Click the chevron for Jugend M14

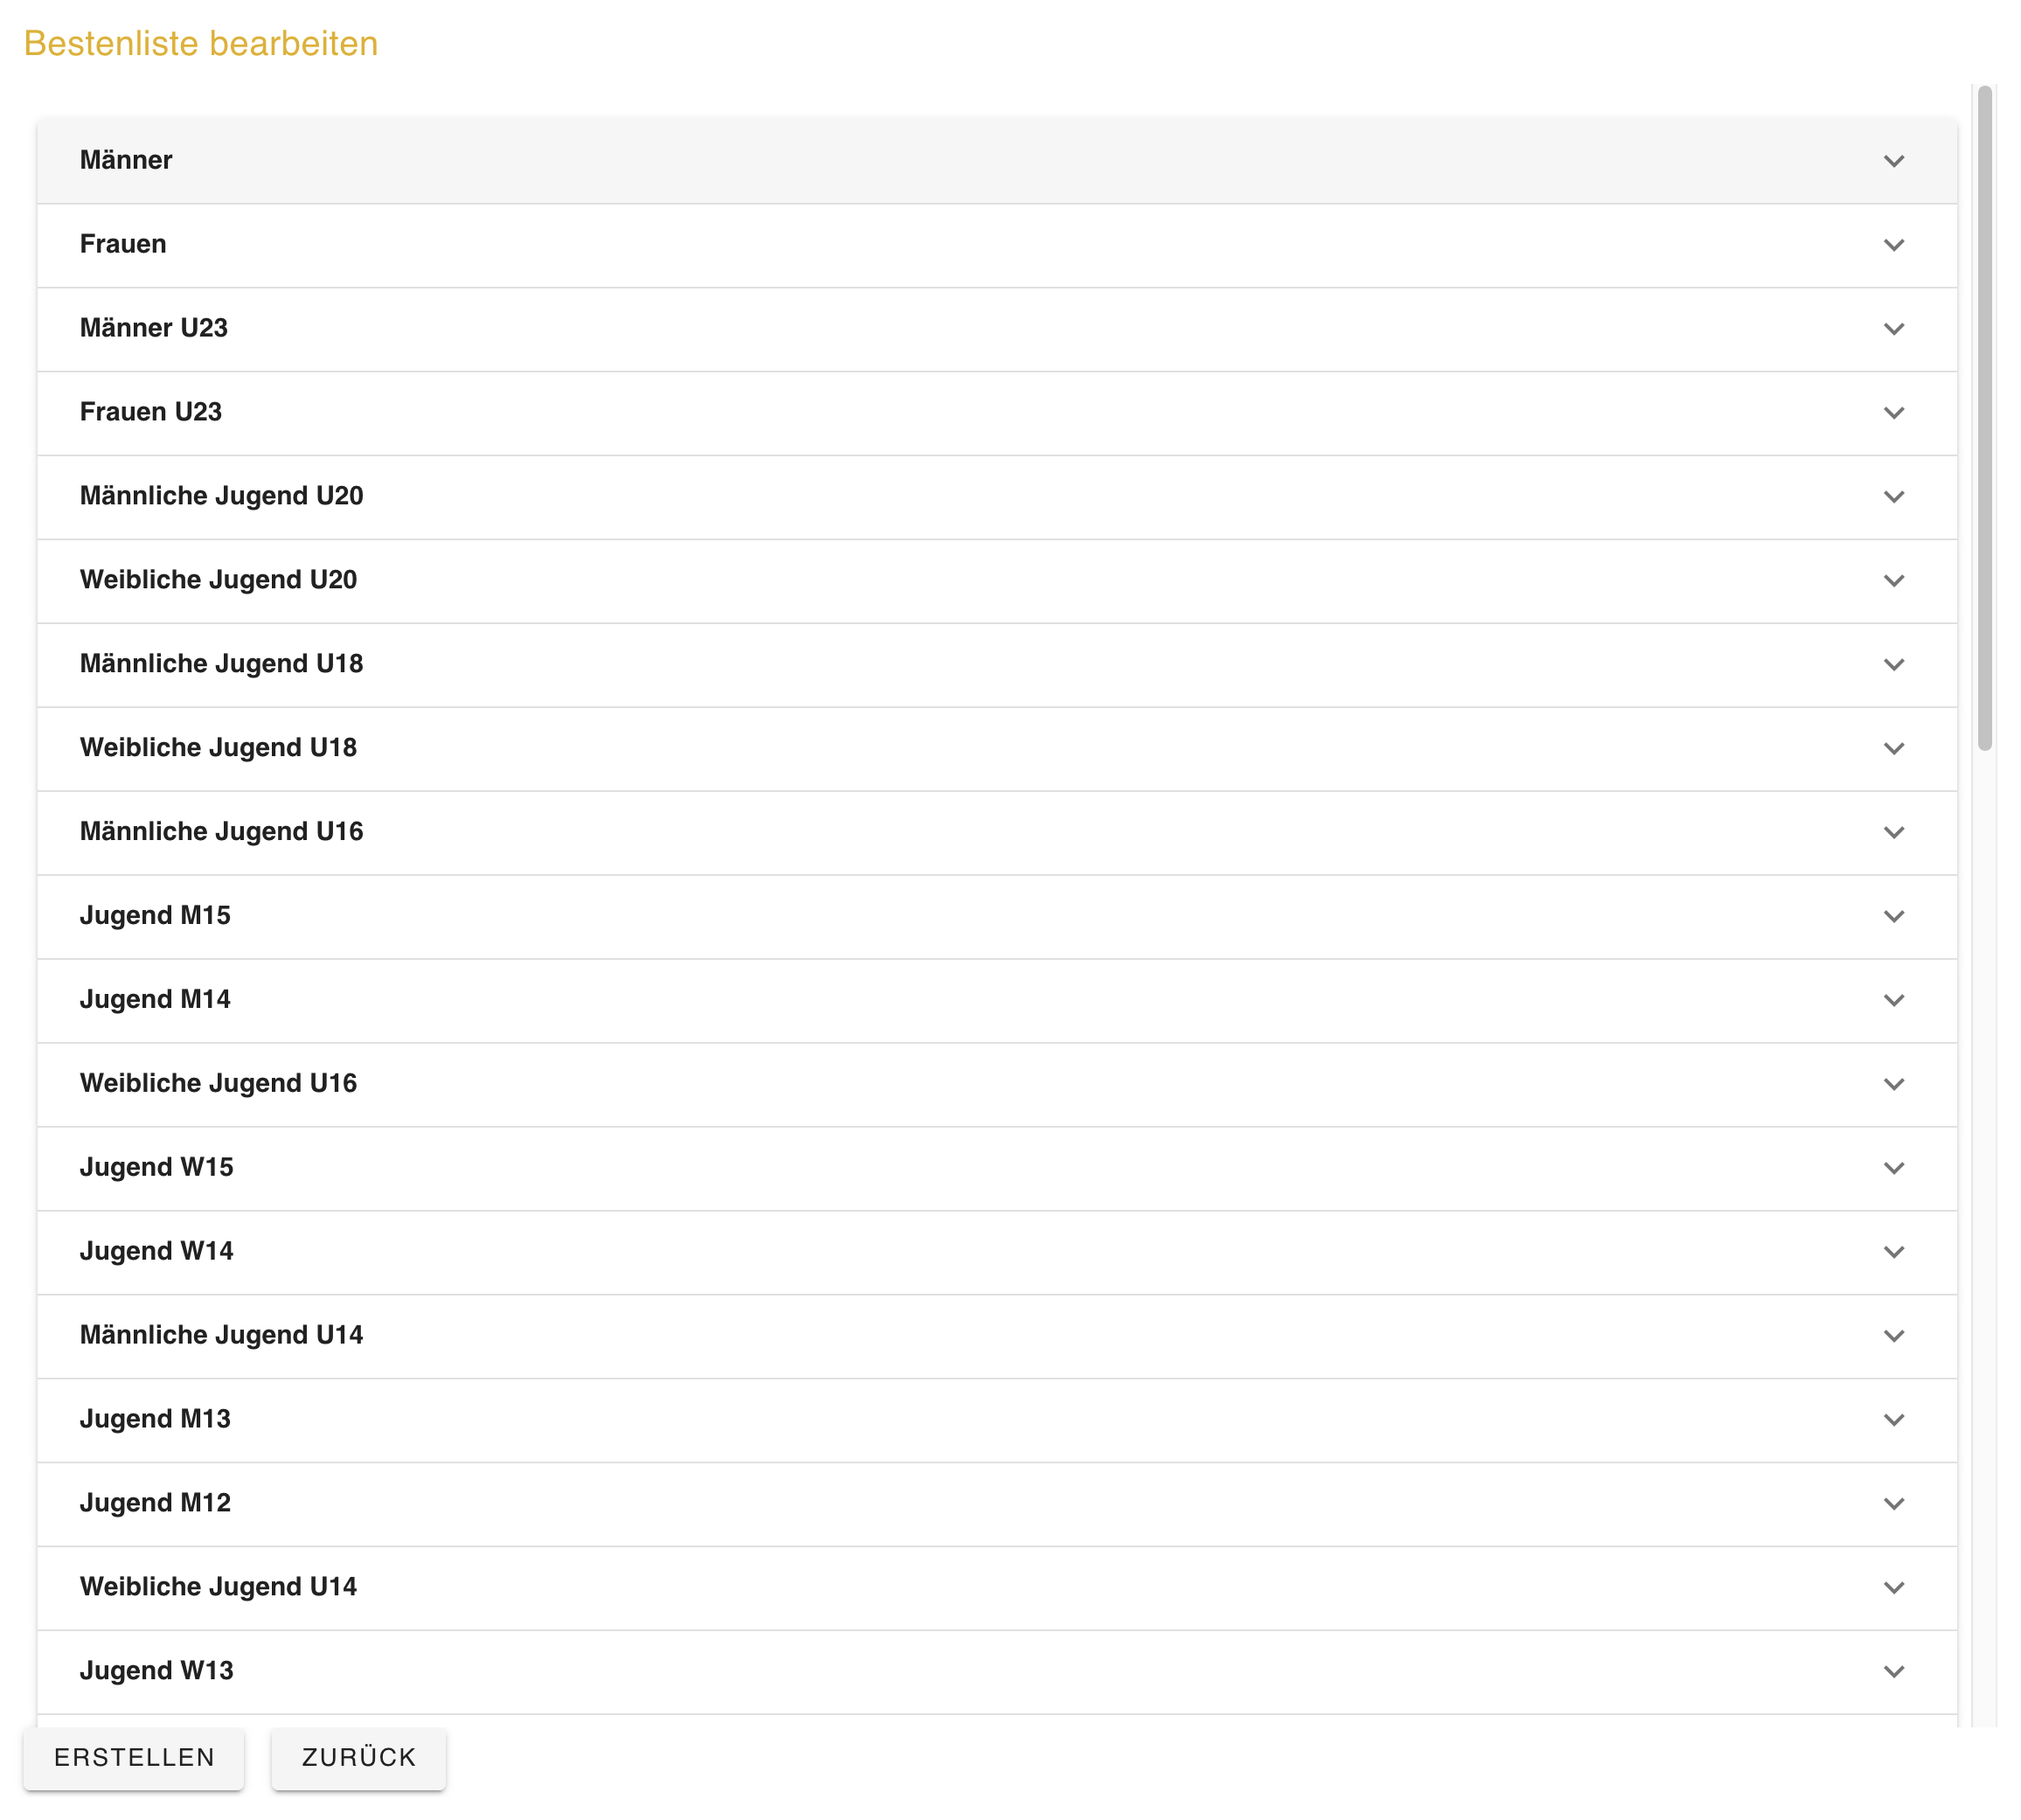pos(1893,1001)
